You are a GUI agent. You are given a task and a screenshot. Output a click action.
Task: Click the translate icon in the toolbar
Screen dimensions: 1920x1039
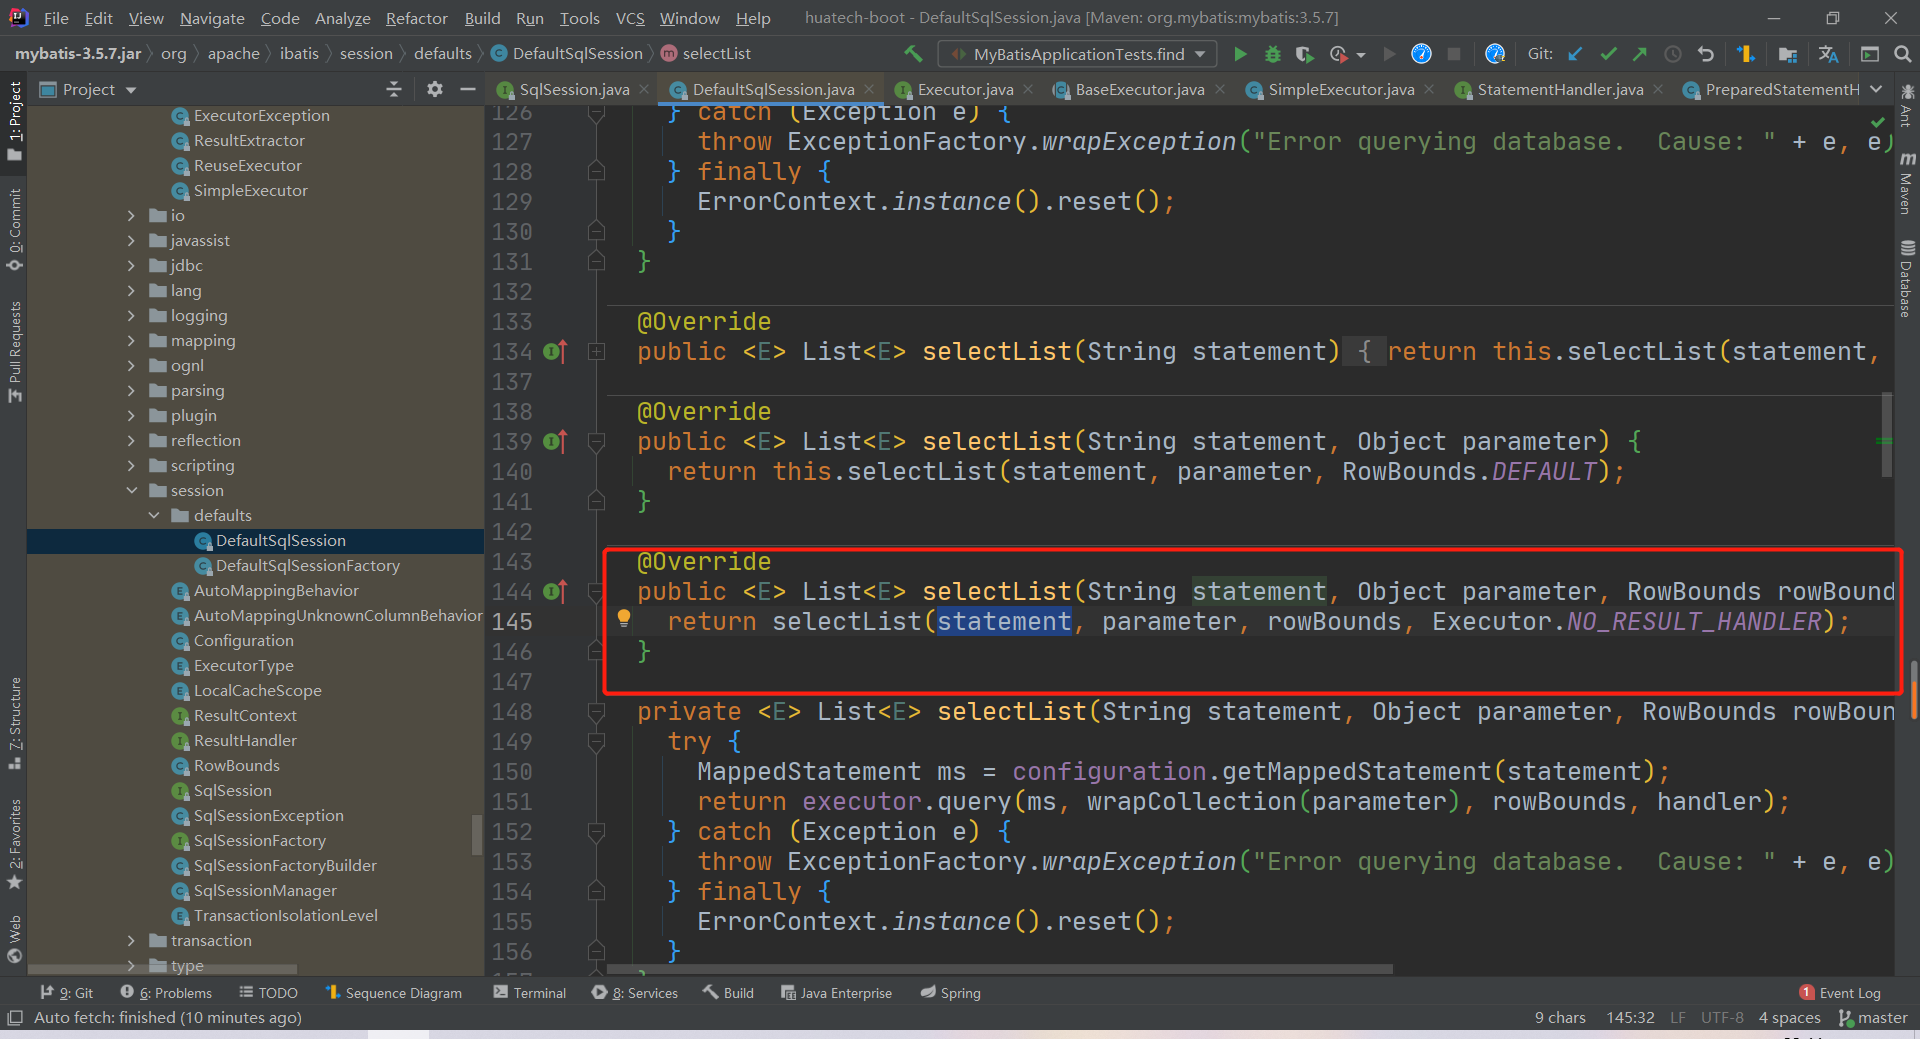(1829, 54)
